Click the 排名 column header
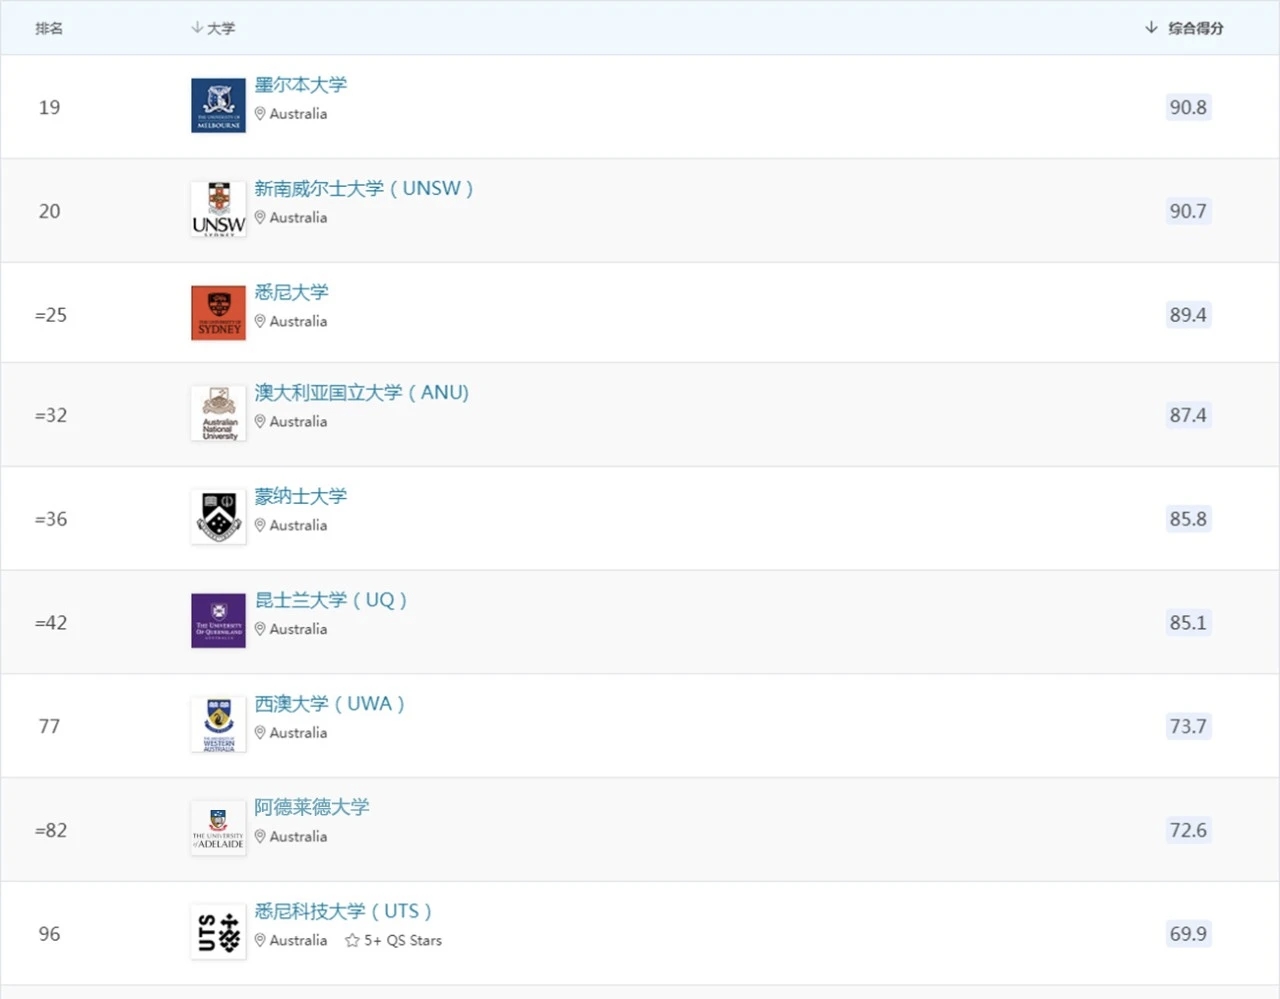This screenshot has width=1280, height=999. tap(49, 28)
